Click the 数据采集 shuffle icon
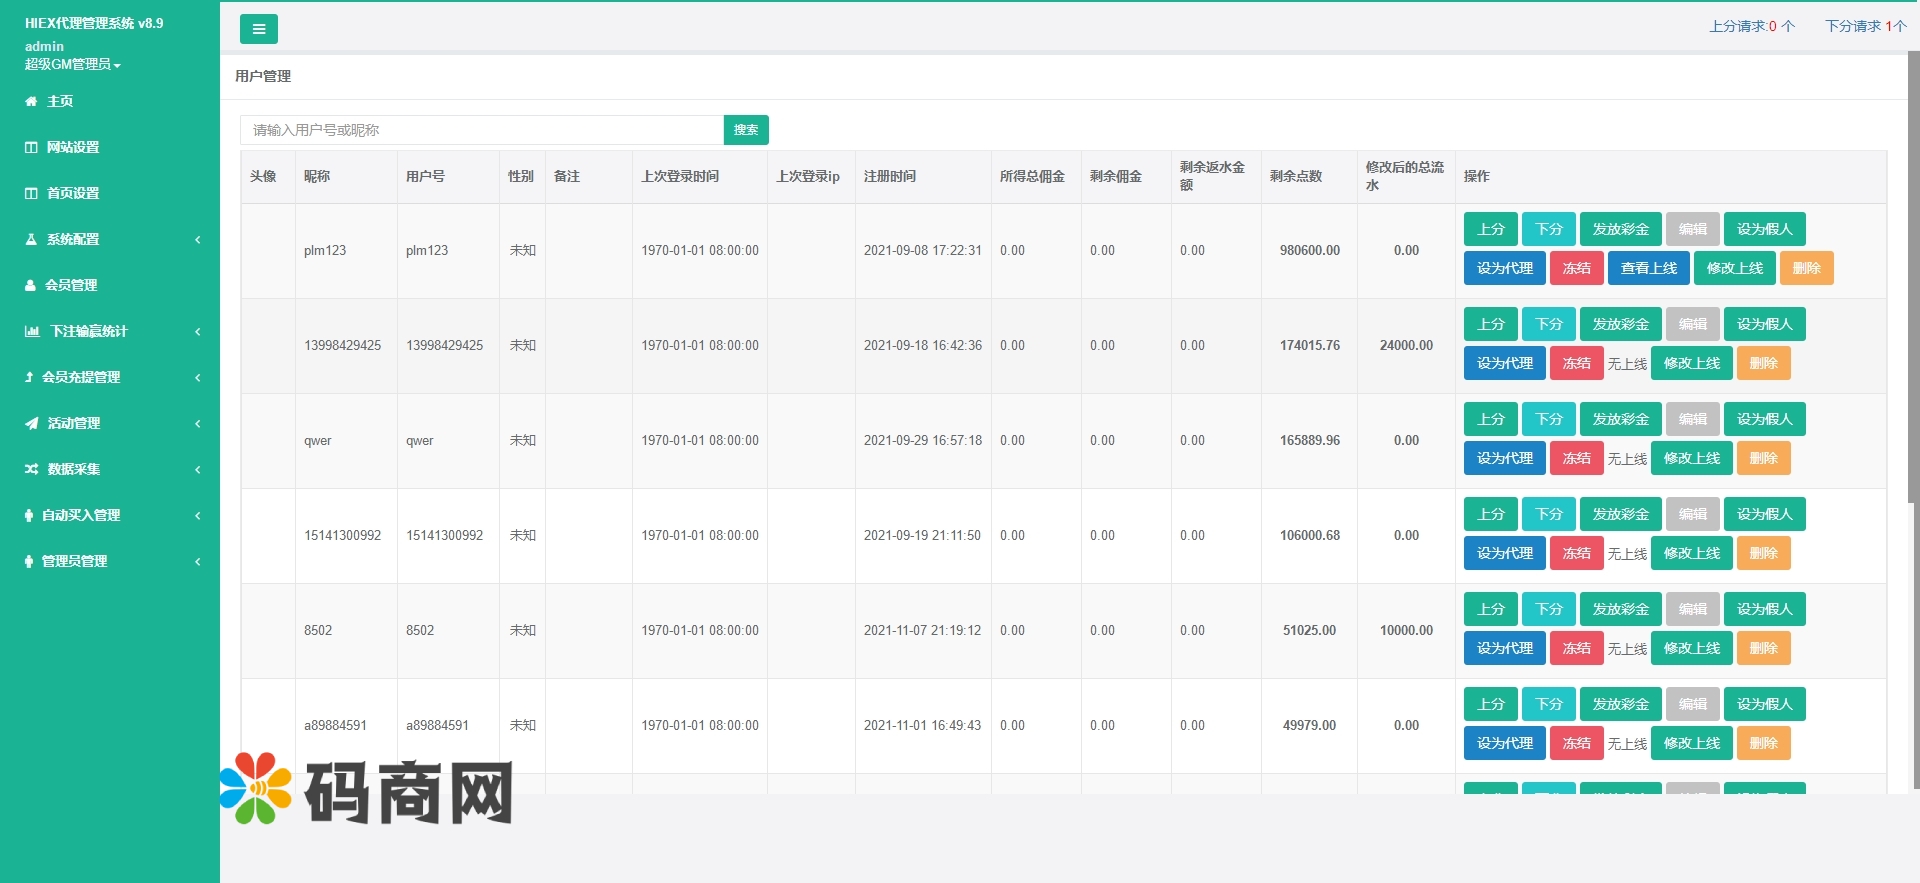 tap(32, 469)
